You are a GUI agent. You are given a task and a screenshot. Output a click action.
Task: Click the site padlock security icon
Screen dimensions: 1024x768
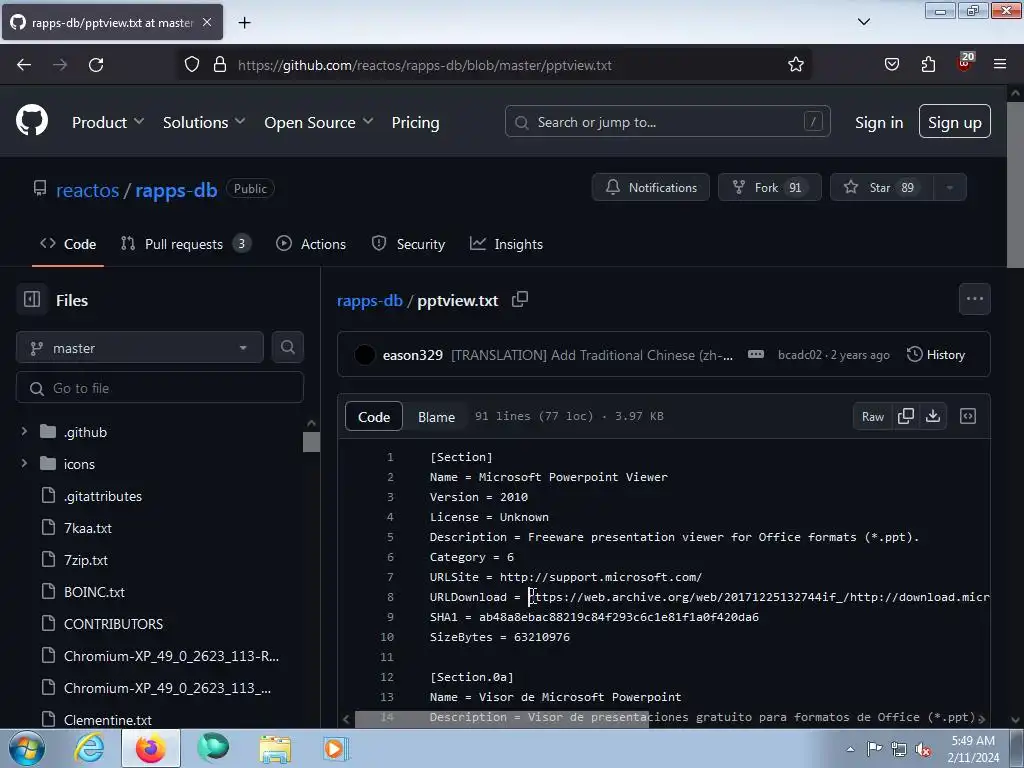(220, 64)
